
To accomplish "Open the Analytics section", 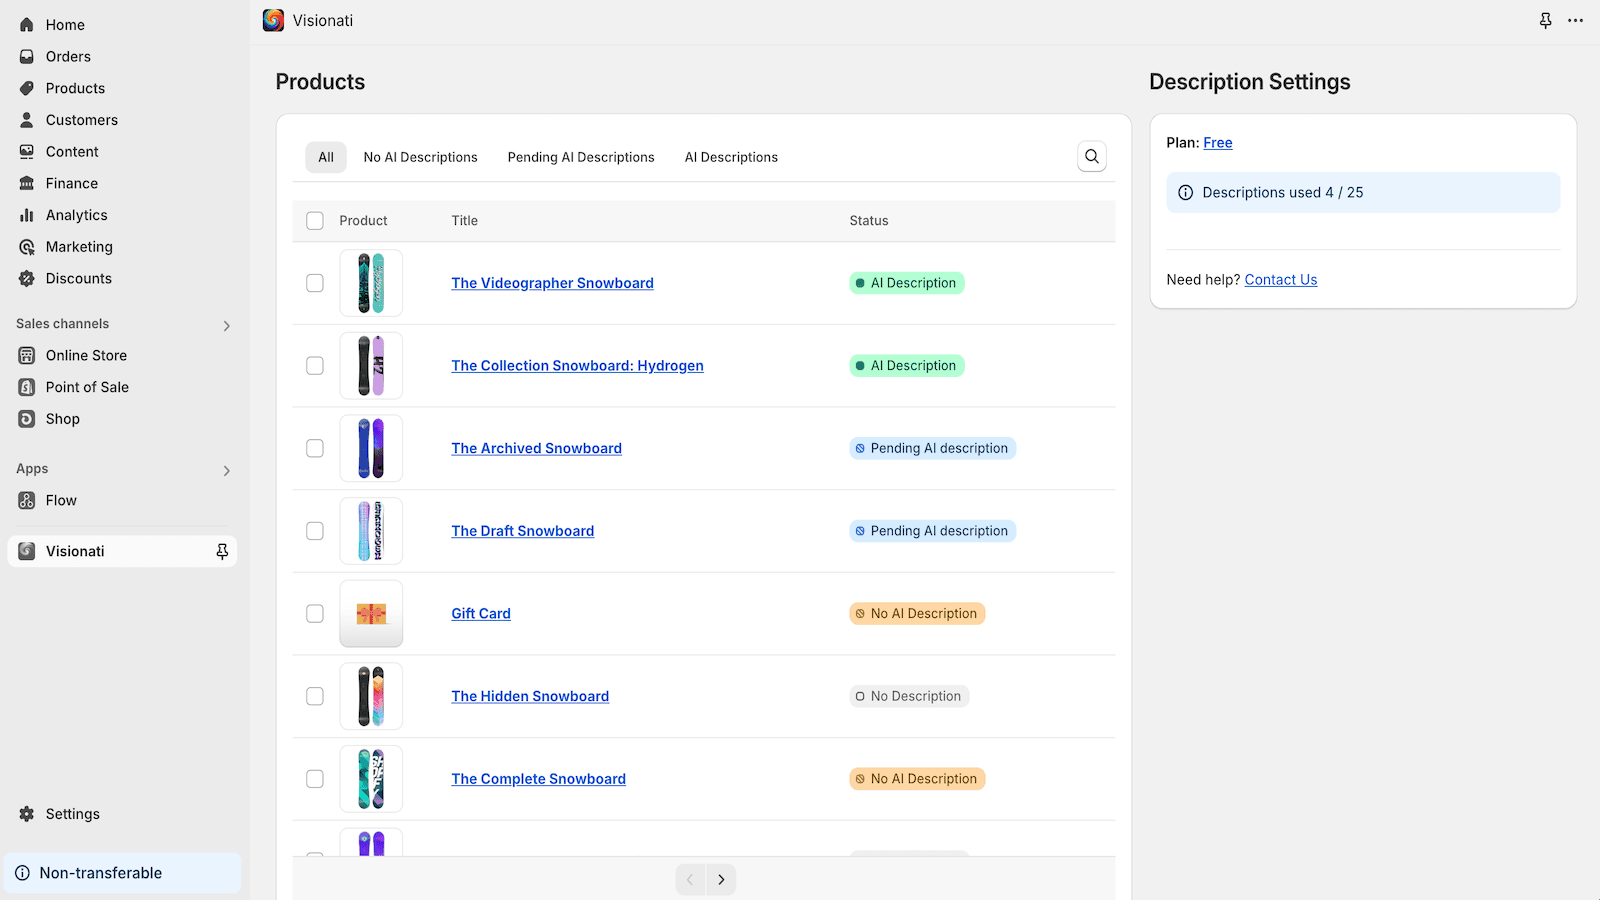I will pos(77,214).
